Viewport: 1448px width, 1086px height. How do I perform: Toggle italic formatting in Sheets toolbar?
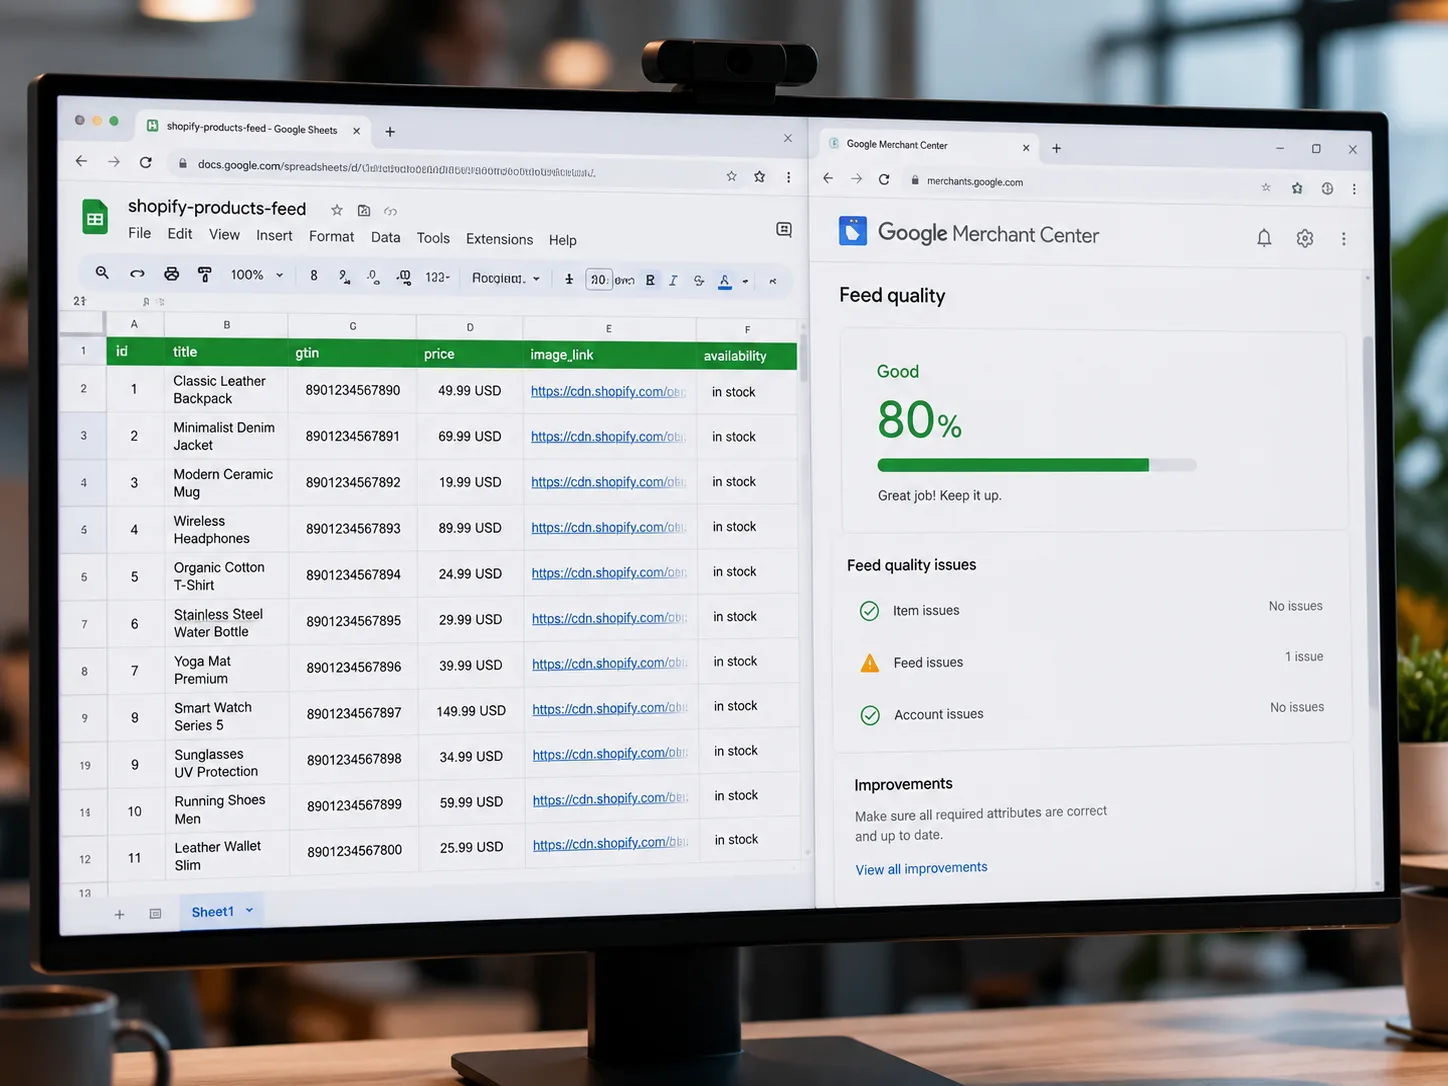pos(673,281)
